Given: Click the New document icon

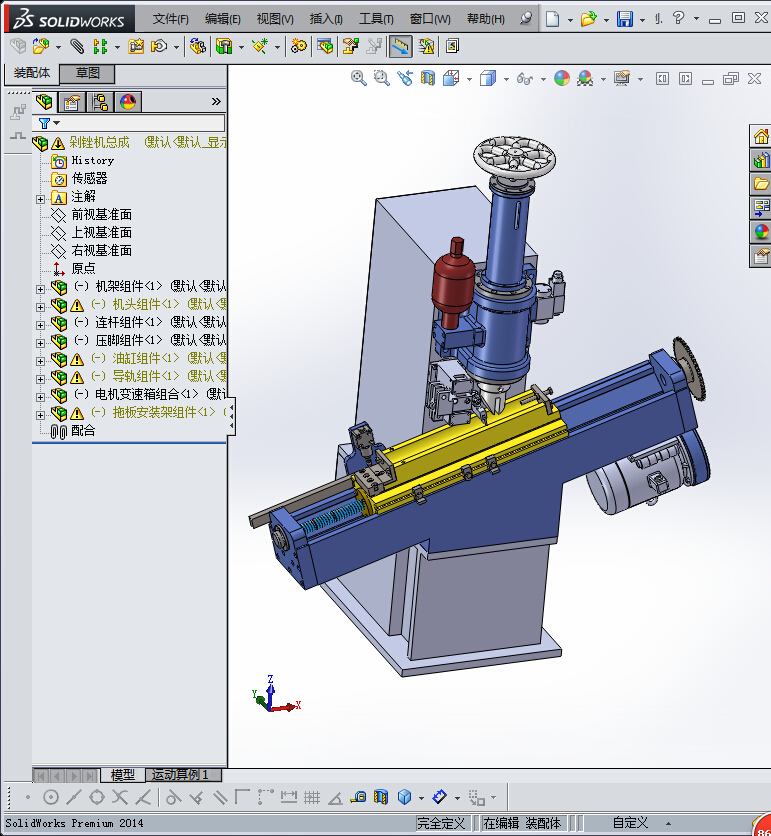Looking at the screenshot, I should 553,19.
